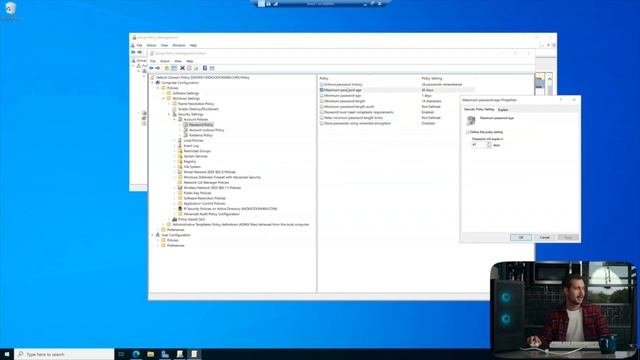Click the IP Security Policies node icon
The width and height of the screenshot is (640, 360).
point(180,209)
